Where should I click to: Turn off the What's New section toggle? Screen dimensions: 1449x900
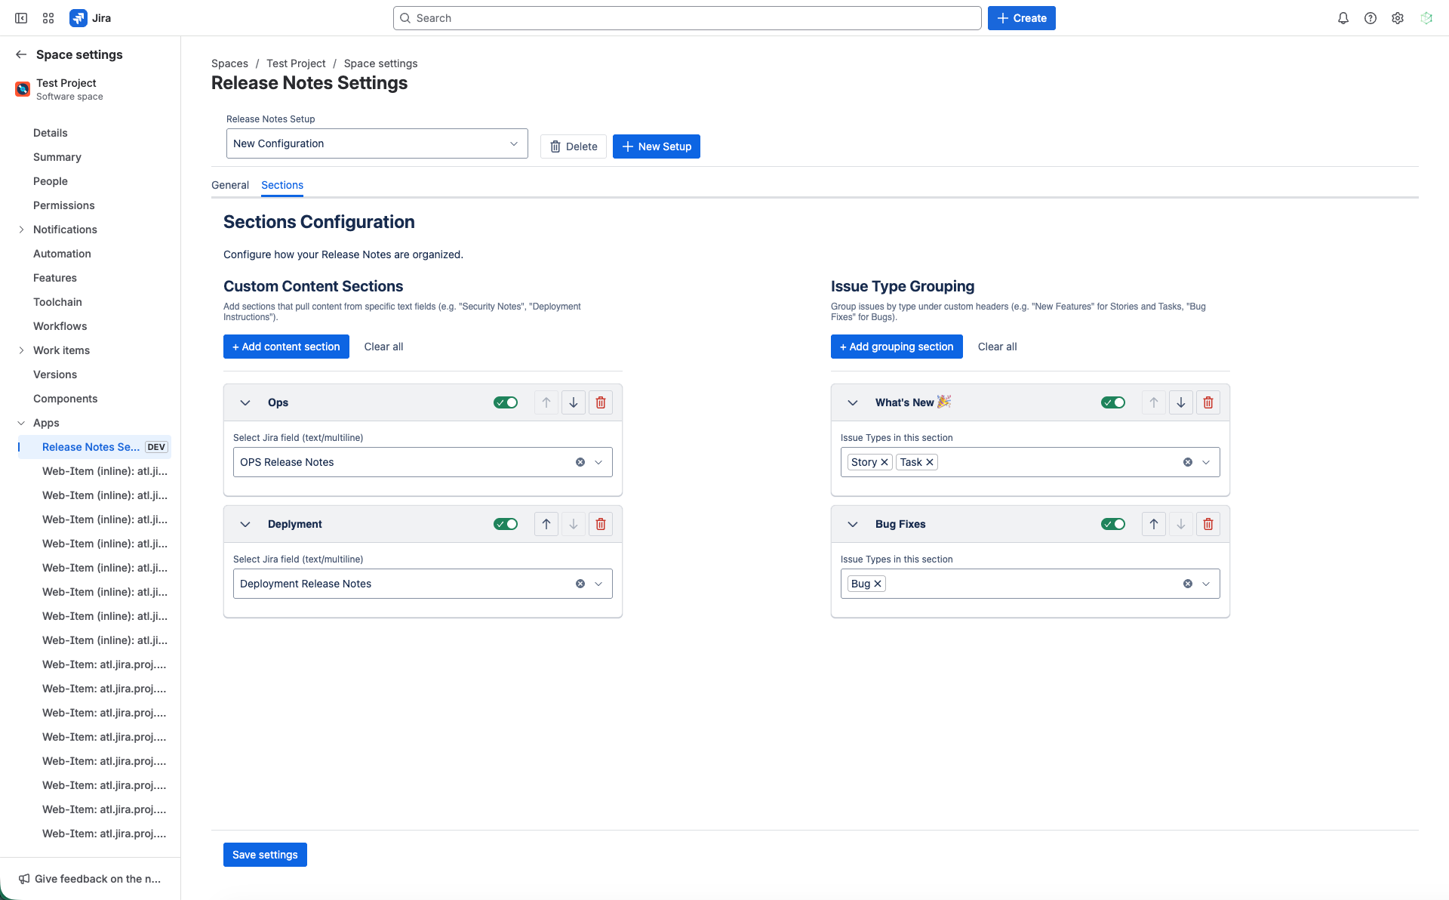1112,403
